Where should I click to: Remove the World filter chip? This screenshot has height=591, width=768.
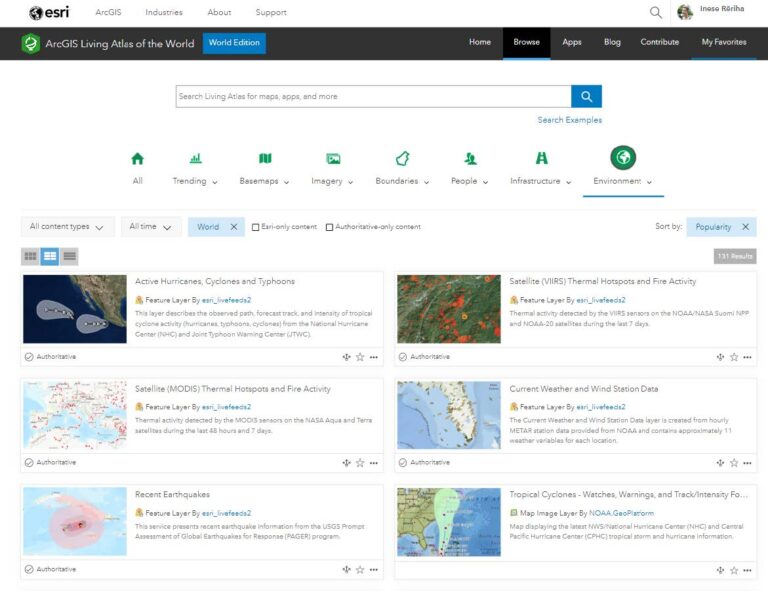click(234, 227)
